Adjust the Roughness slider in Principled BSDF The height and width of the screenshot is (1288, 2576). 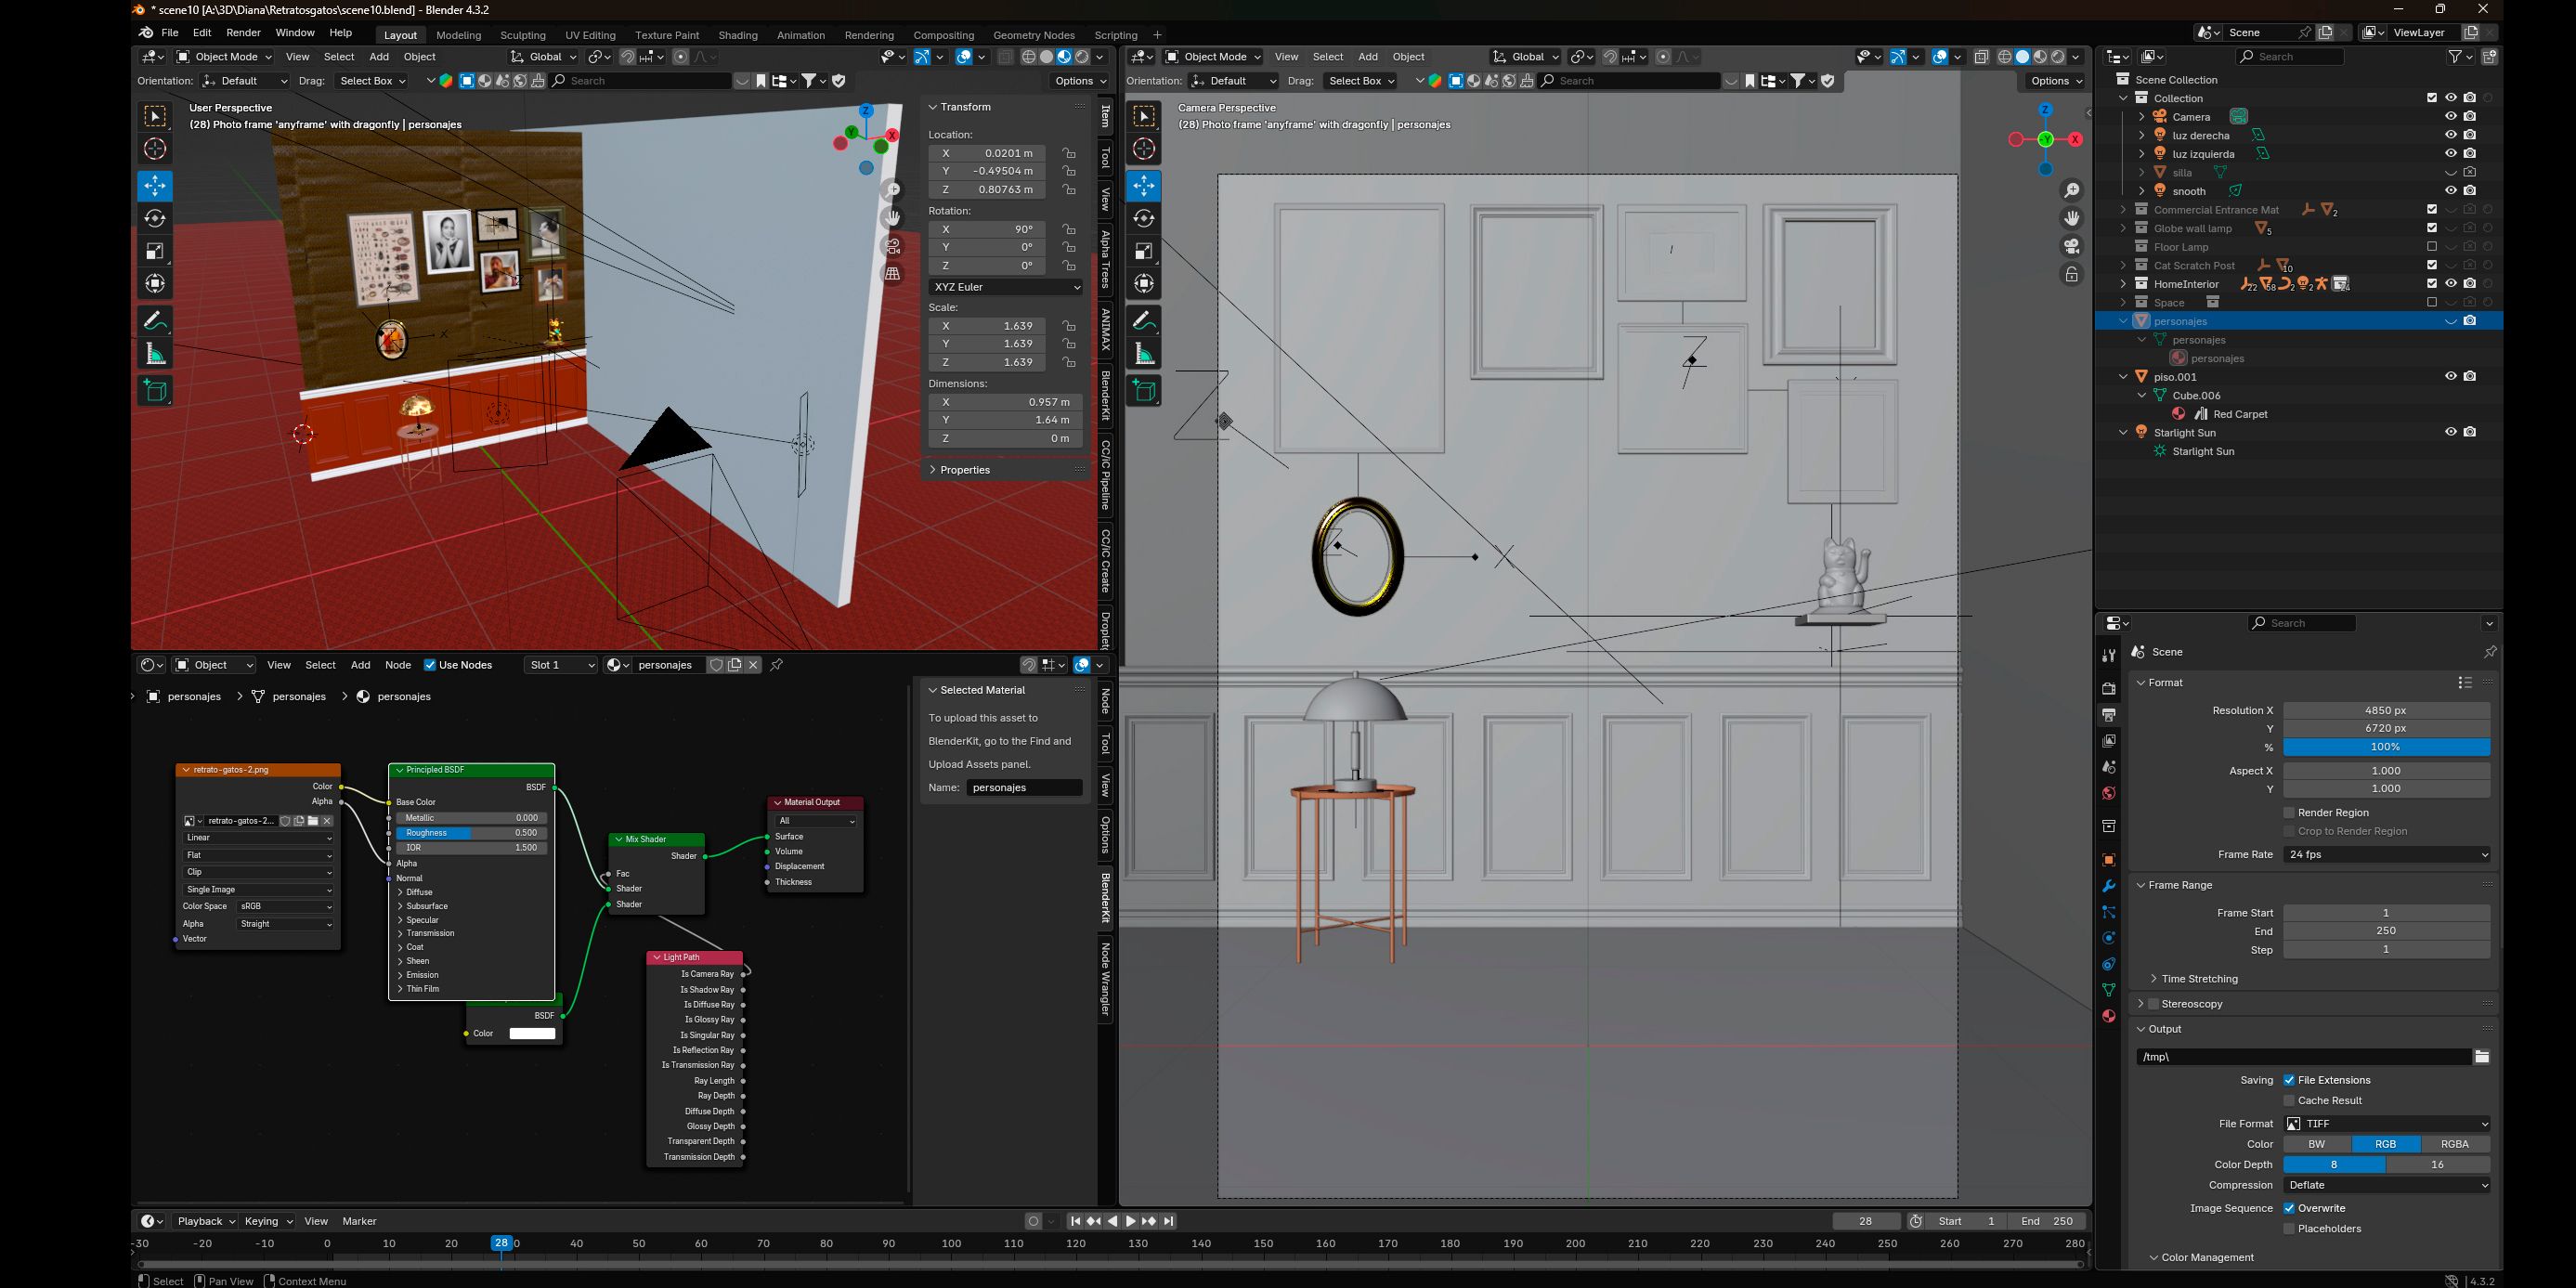tap(471, 833)
